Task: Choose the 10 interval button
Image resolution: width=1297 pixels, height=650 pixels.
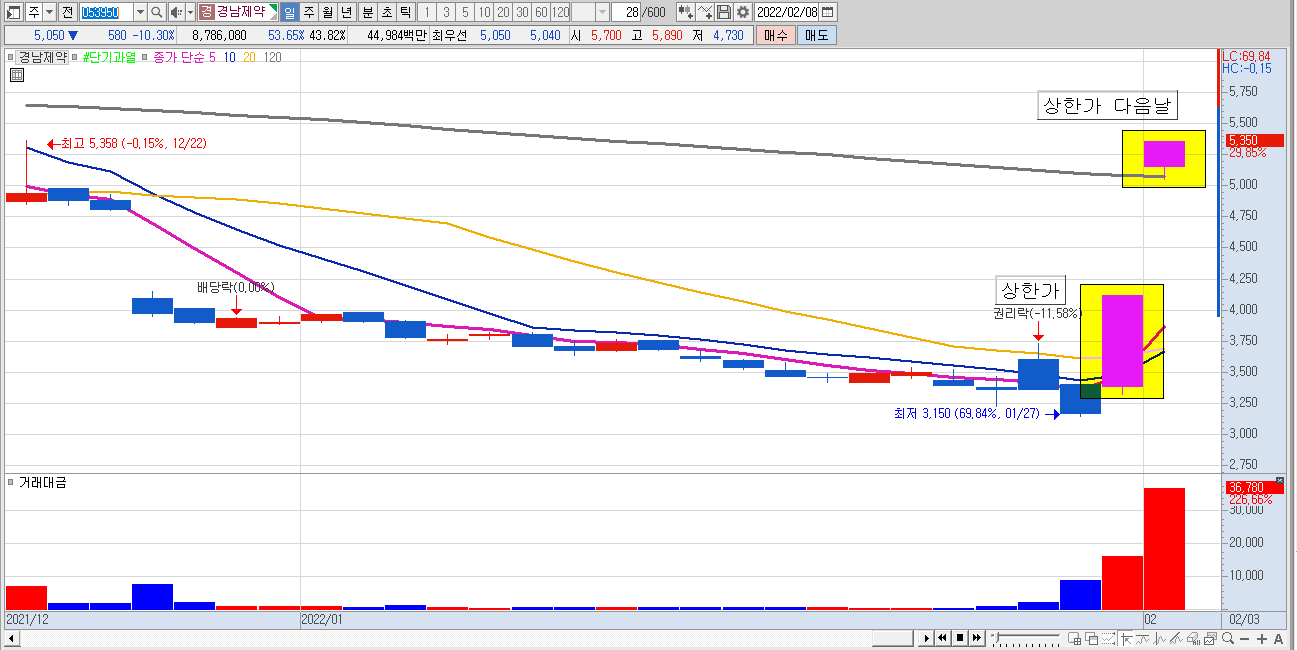Action: (484, 12)
